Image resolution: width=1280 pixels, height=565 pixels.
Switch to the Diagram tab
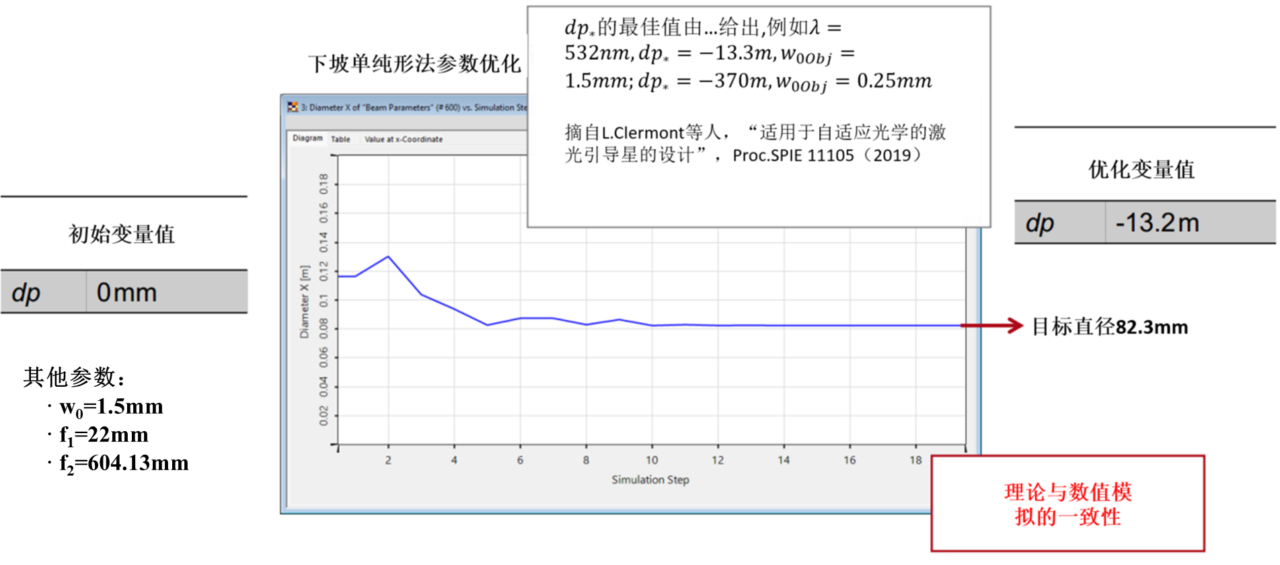click(308, 139)
